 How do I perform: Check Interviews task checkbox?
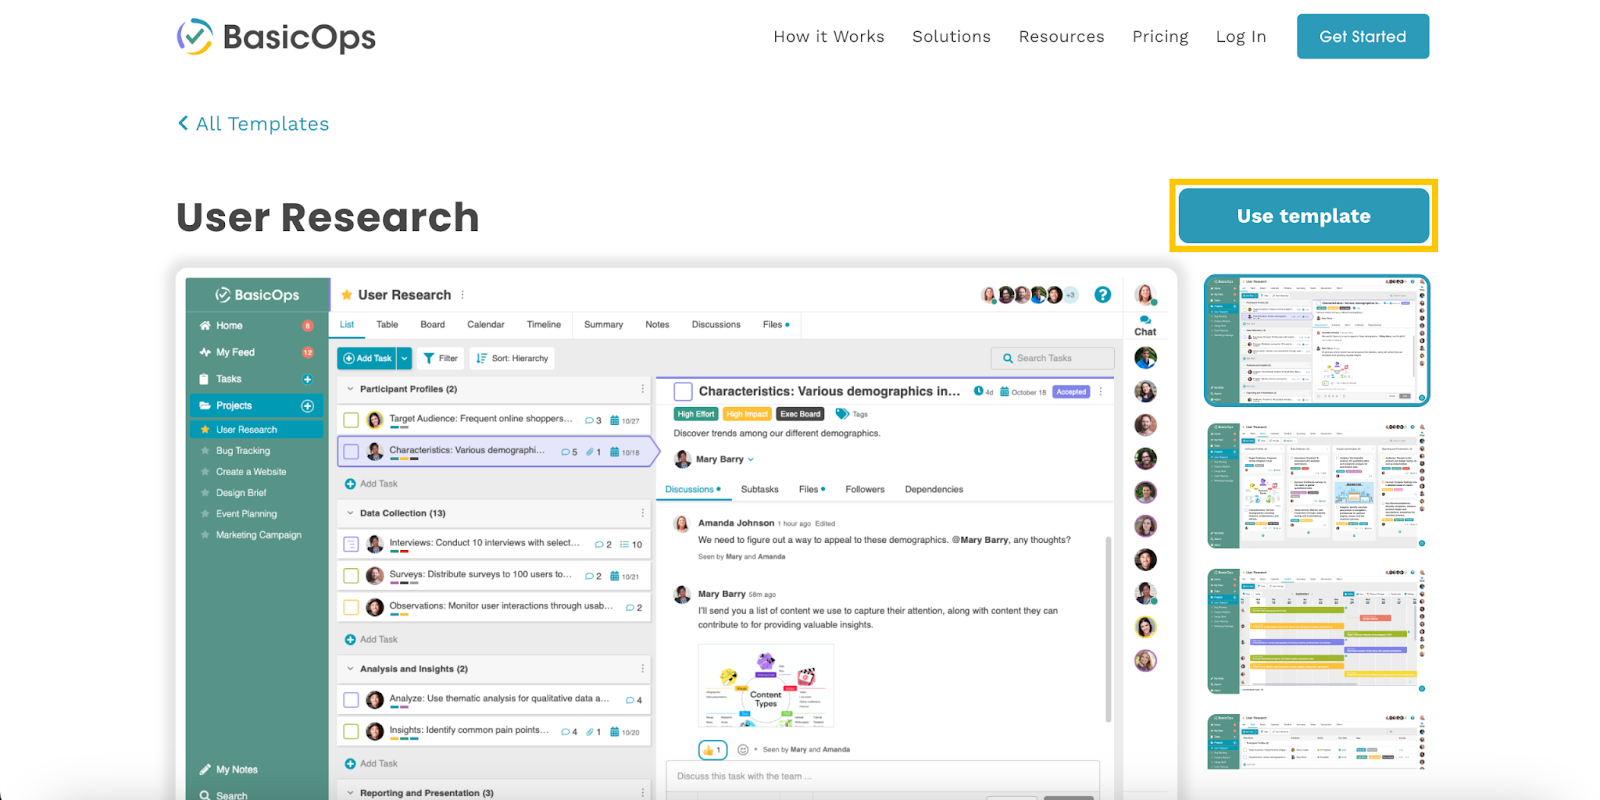351,544
